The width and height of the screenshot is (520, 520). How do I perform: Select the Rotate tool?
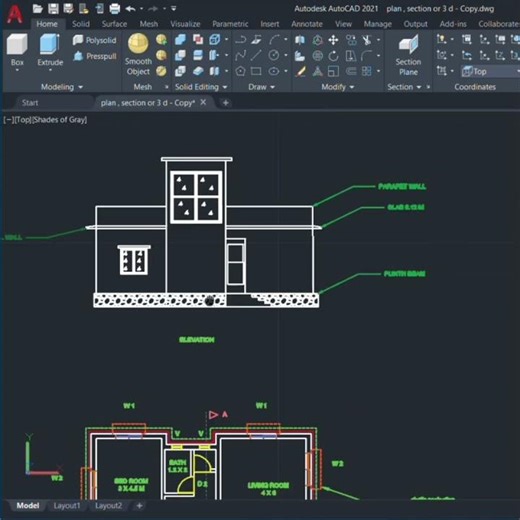(333, 56)
